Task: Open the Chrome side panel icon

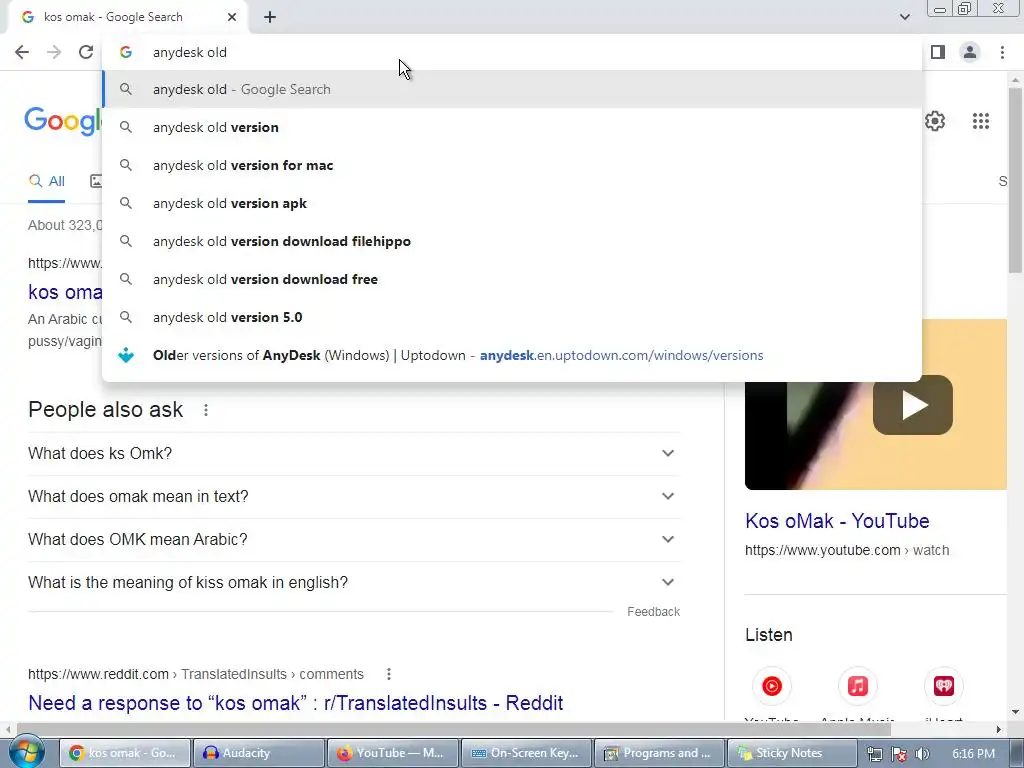Action: (x=938, y=52)
